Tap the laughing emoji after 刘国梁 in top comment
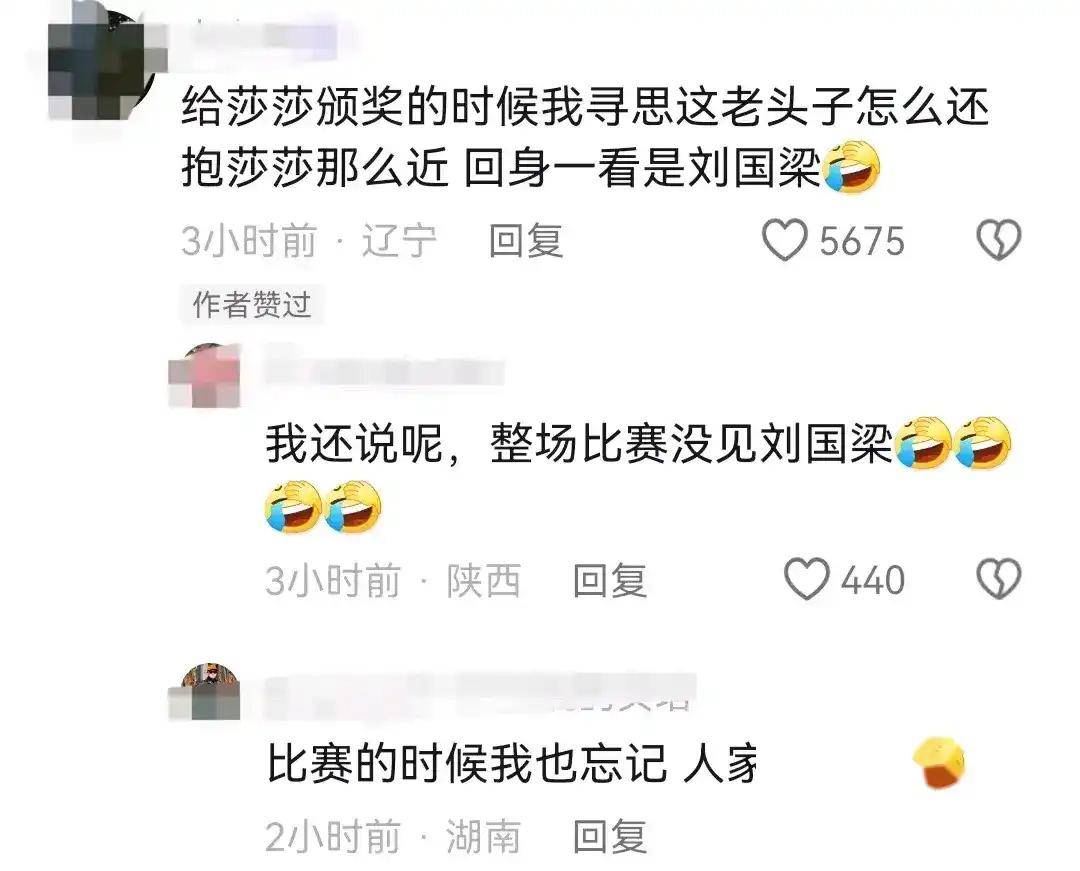 click(x=851, y=165)
